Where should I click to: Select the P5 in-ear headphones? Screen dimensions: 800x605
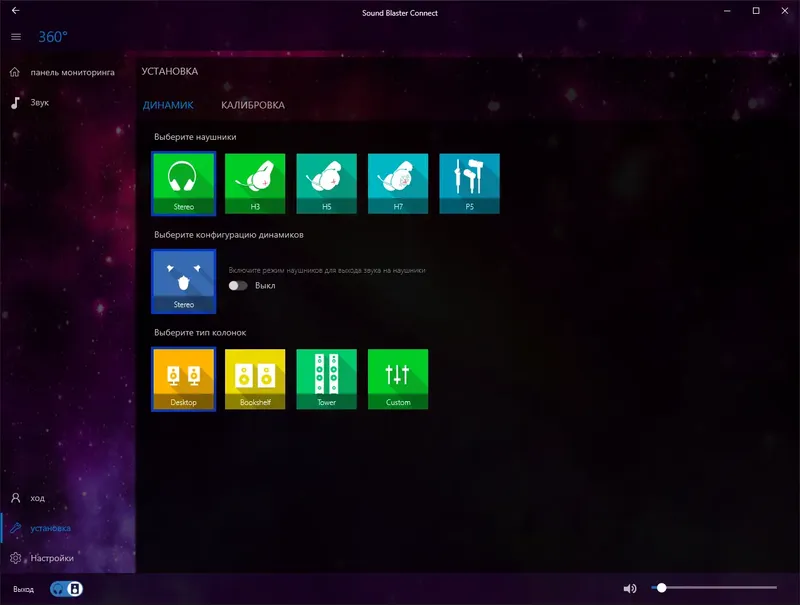[x=470, y=182]
